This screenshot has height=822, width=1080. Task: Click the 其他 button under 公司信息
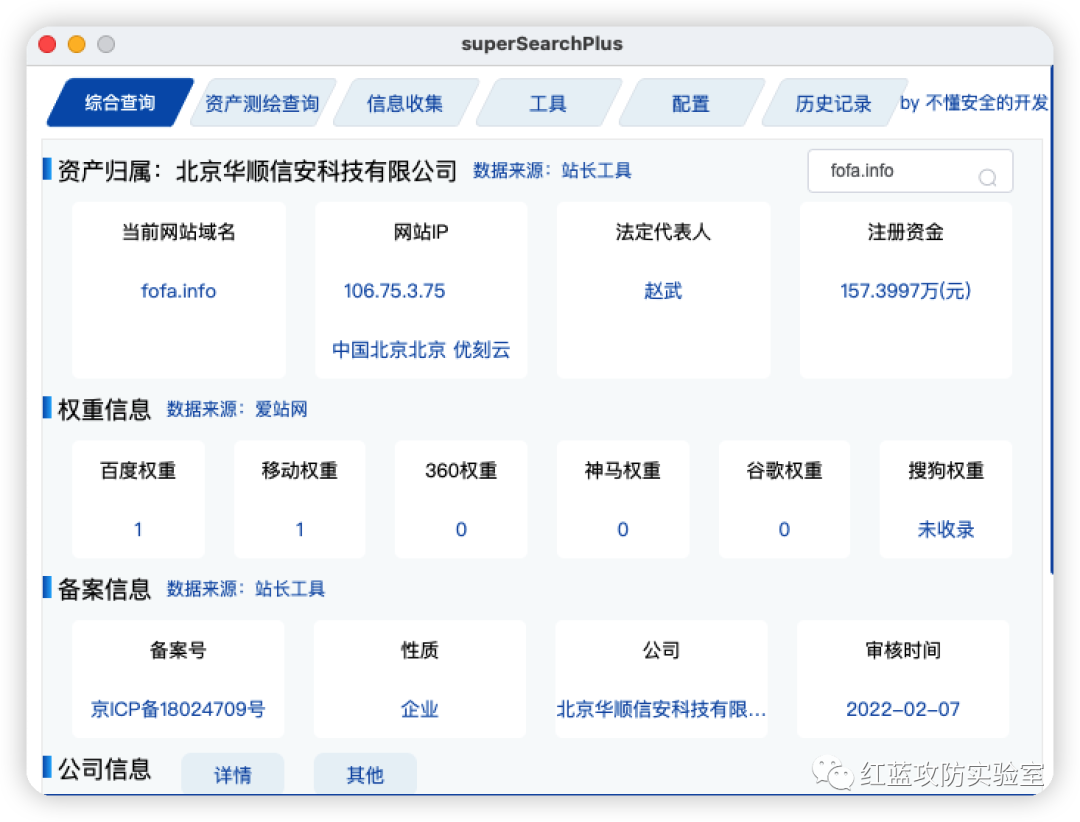point(365,774)
